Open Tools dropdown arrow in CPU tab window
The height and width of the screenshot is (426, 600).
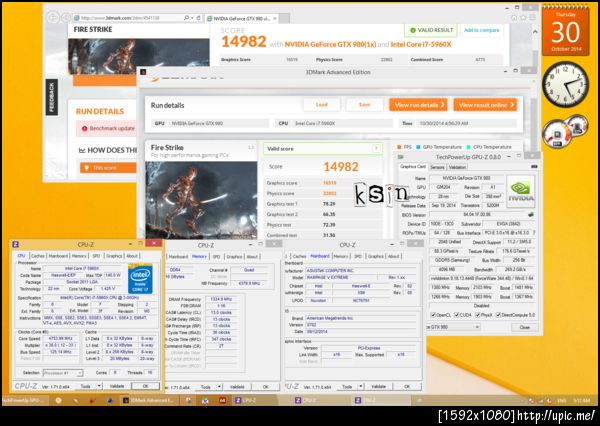click(x=99, y=387)
